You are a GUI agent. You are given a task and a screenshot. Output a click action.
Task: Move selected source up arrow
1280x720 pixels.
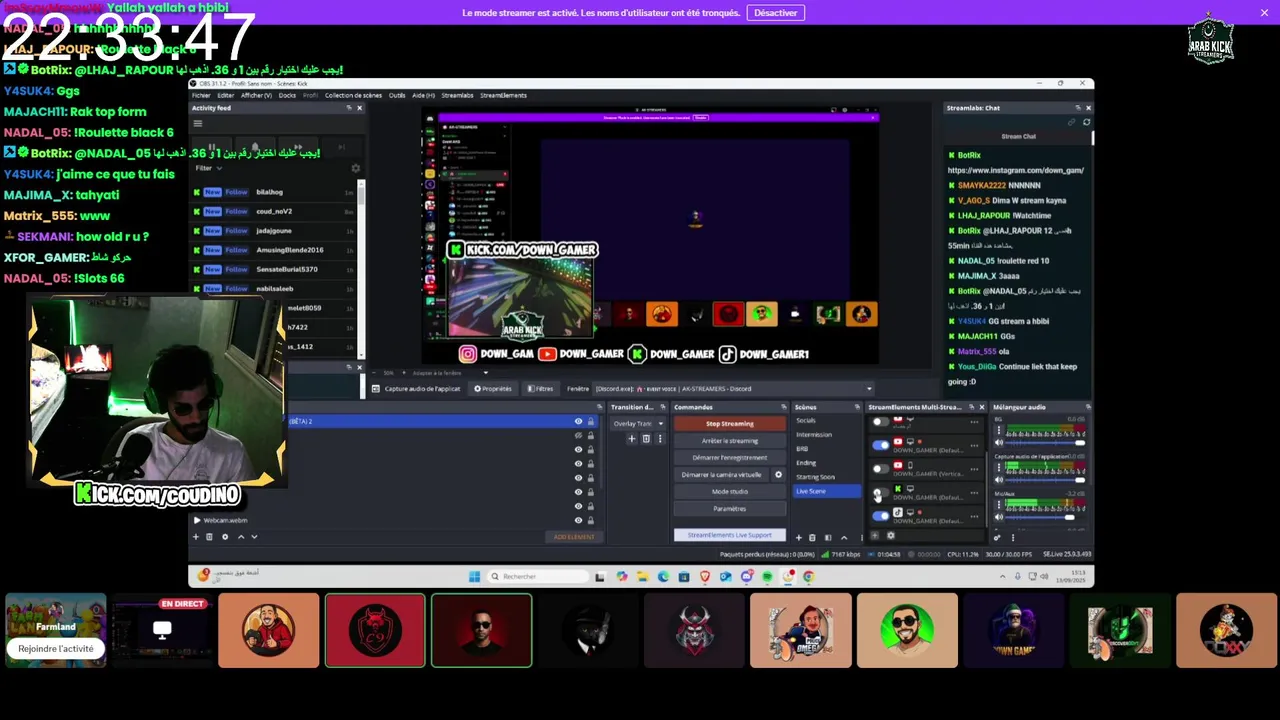point(241,537)
